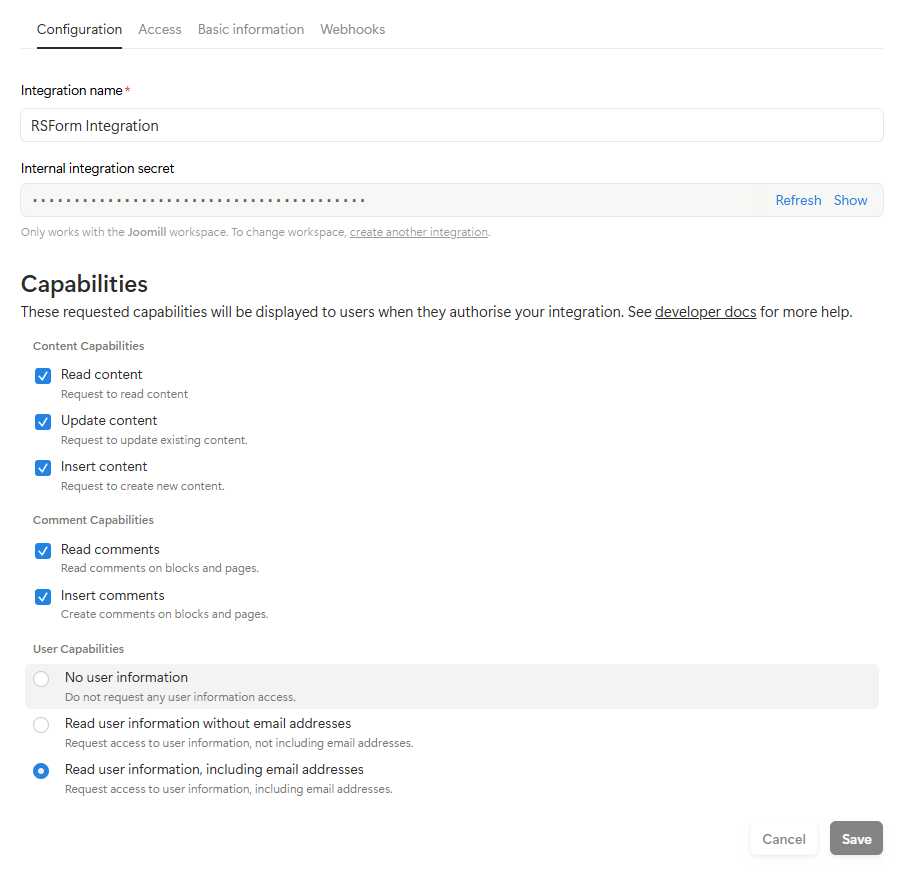Viewport: 918px width, 877px height.
Task: Open the Basic information tab
Action: [x=250, y=29]
